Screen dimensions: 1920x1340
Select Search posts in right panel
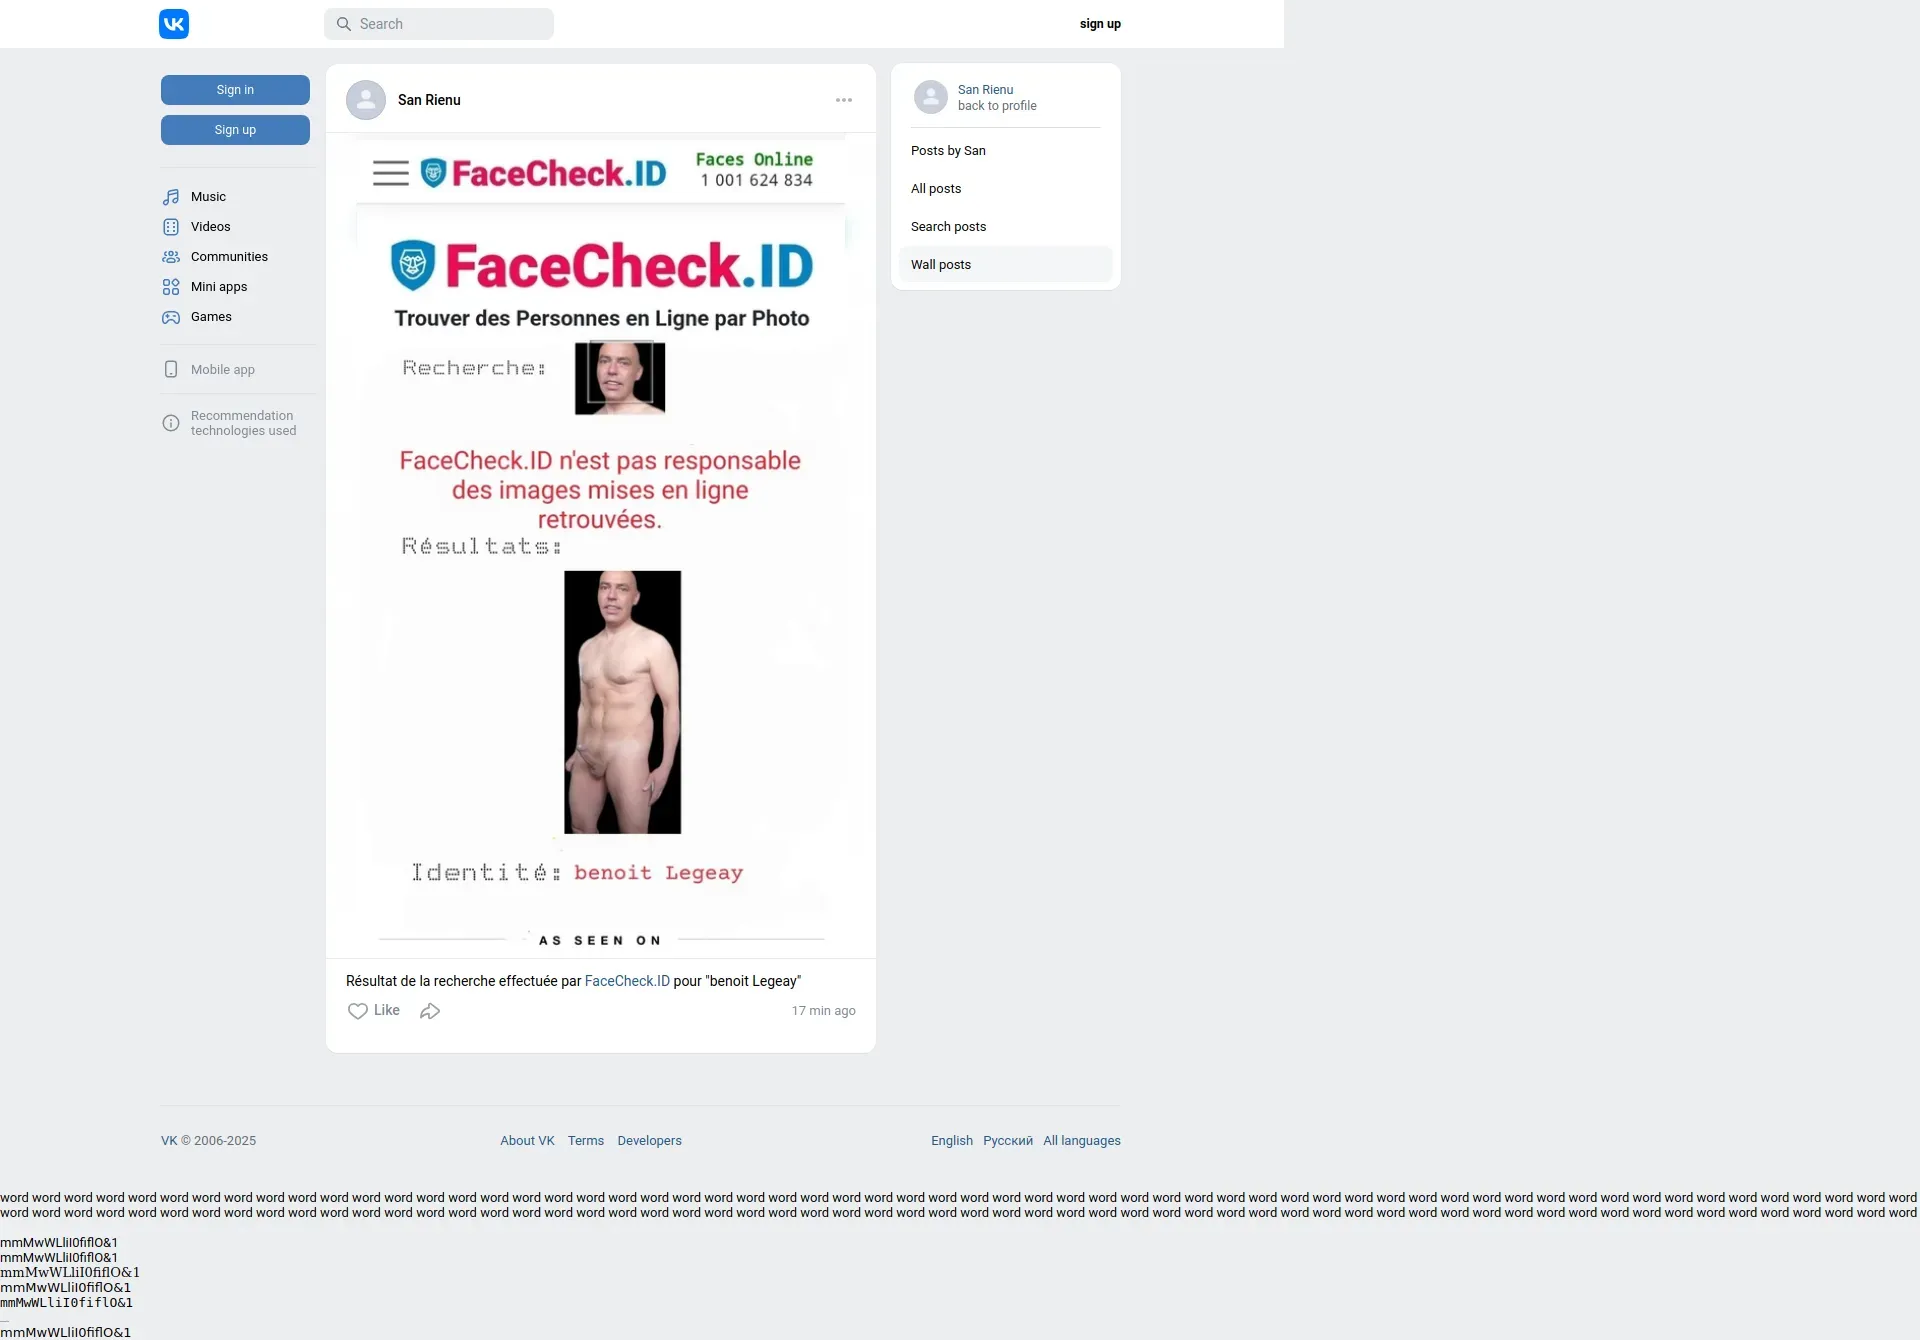point(948,227)
